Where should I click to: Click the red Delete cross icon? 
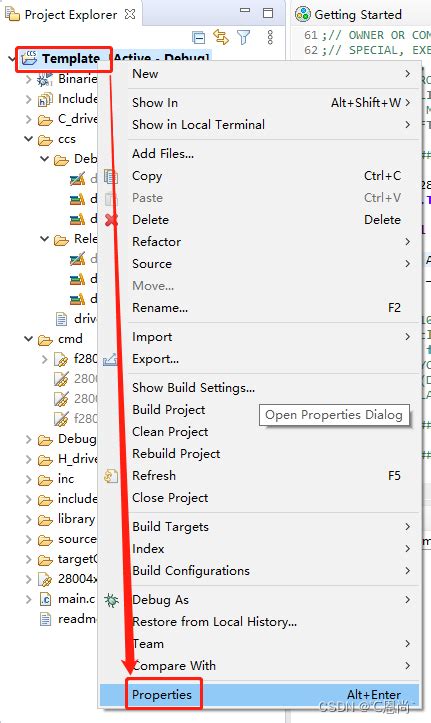111,219
